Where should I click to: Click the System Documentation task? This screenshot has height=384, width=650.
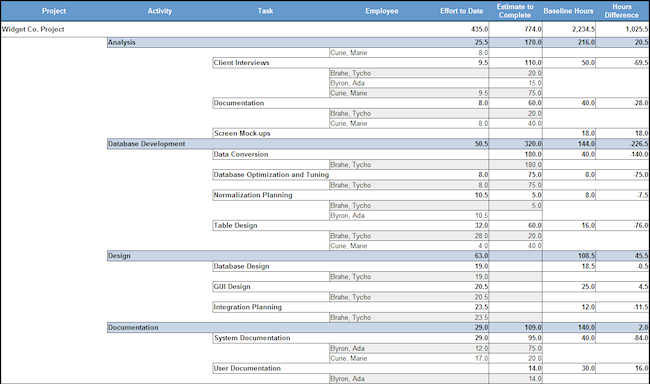[x=252, y=338]
